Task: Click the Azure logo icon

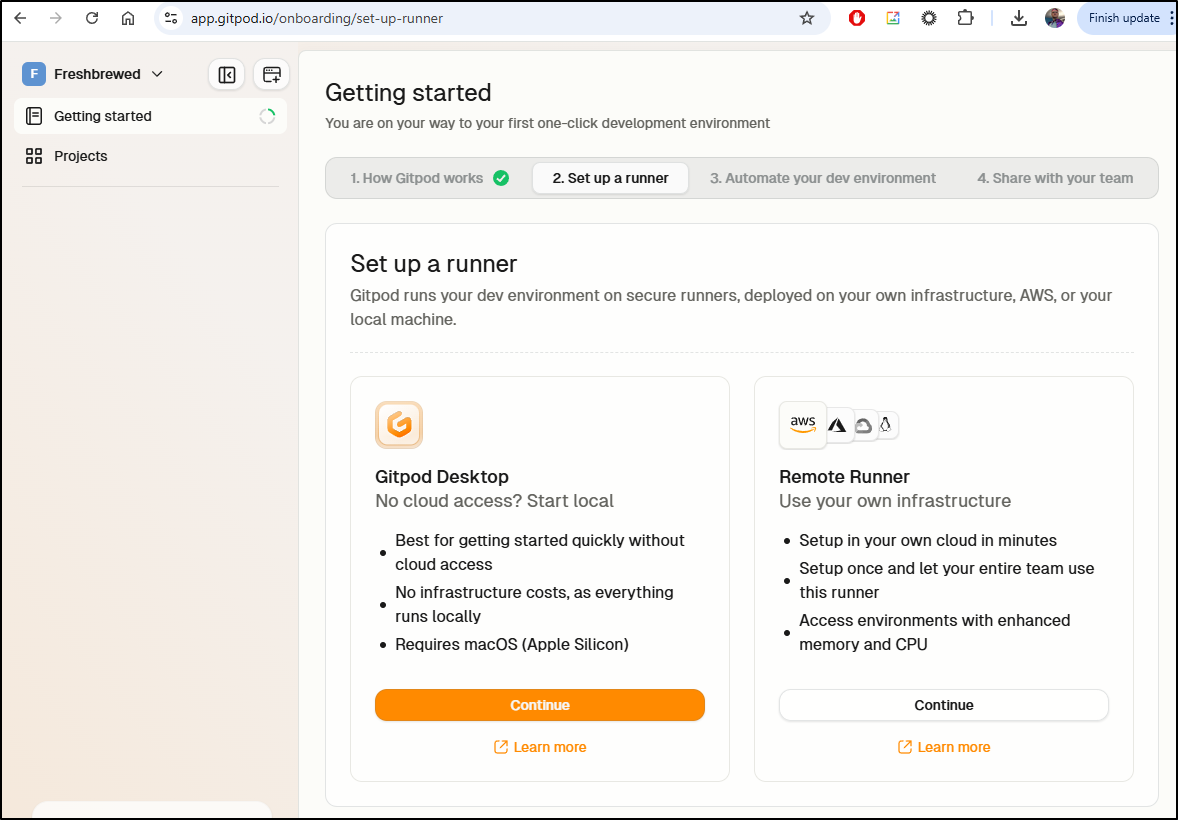Action: click(838, 426)
